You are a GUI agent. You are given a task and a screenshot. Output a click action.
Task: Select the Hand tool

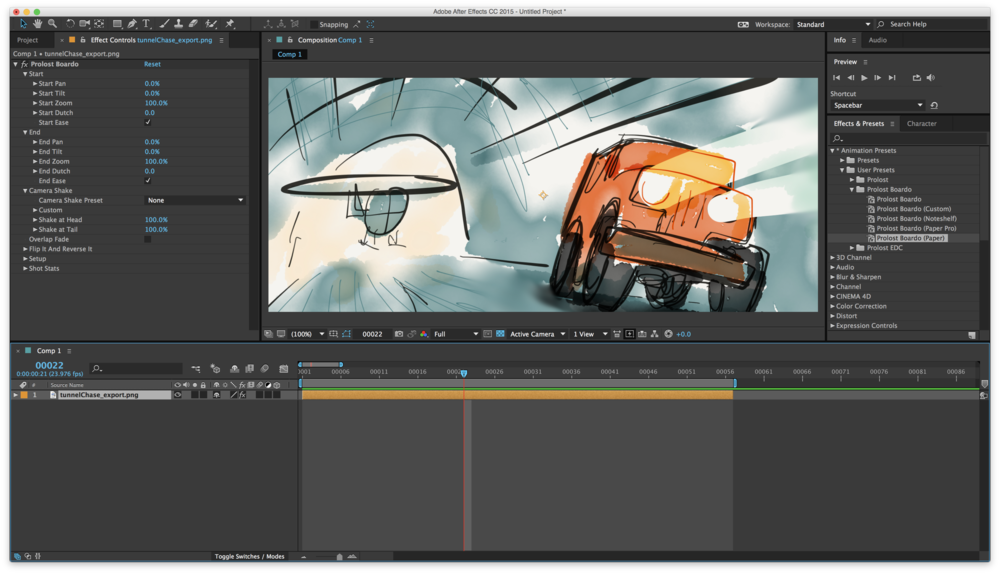click(38, 24)
